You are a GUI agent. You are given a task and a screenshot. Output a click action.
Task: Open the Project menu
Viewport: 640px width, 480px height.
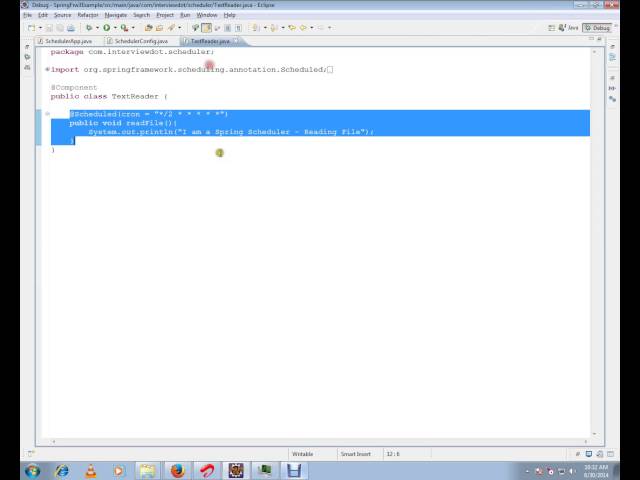pyautogui.click(x=165, y=15)
